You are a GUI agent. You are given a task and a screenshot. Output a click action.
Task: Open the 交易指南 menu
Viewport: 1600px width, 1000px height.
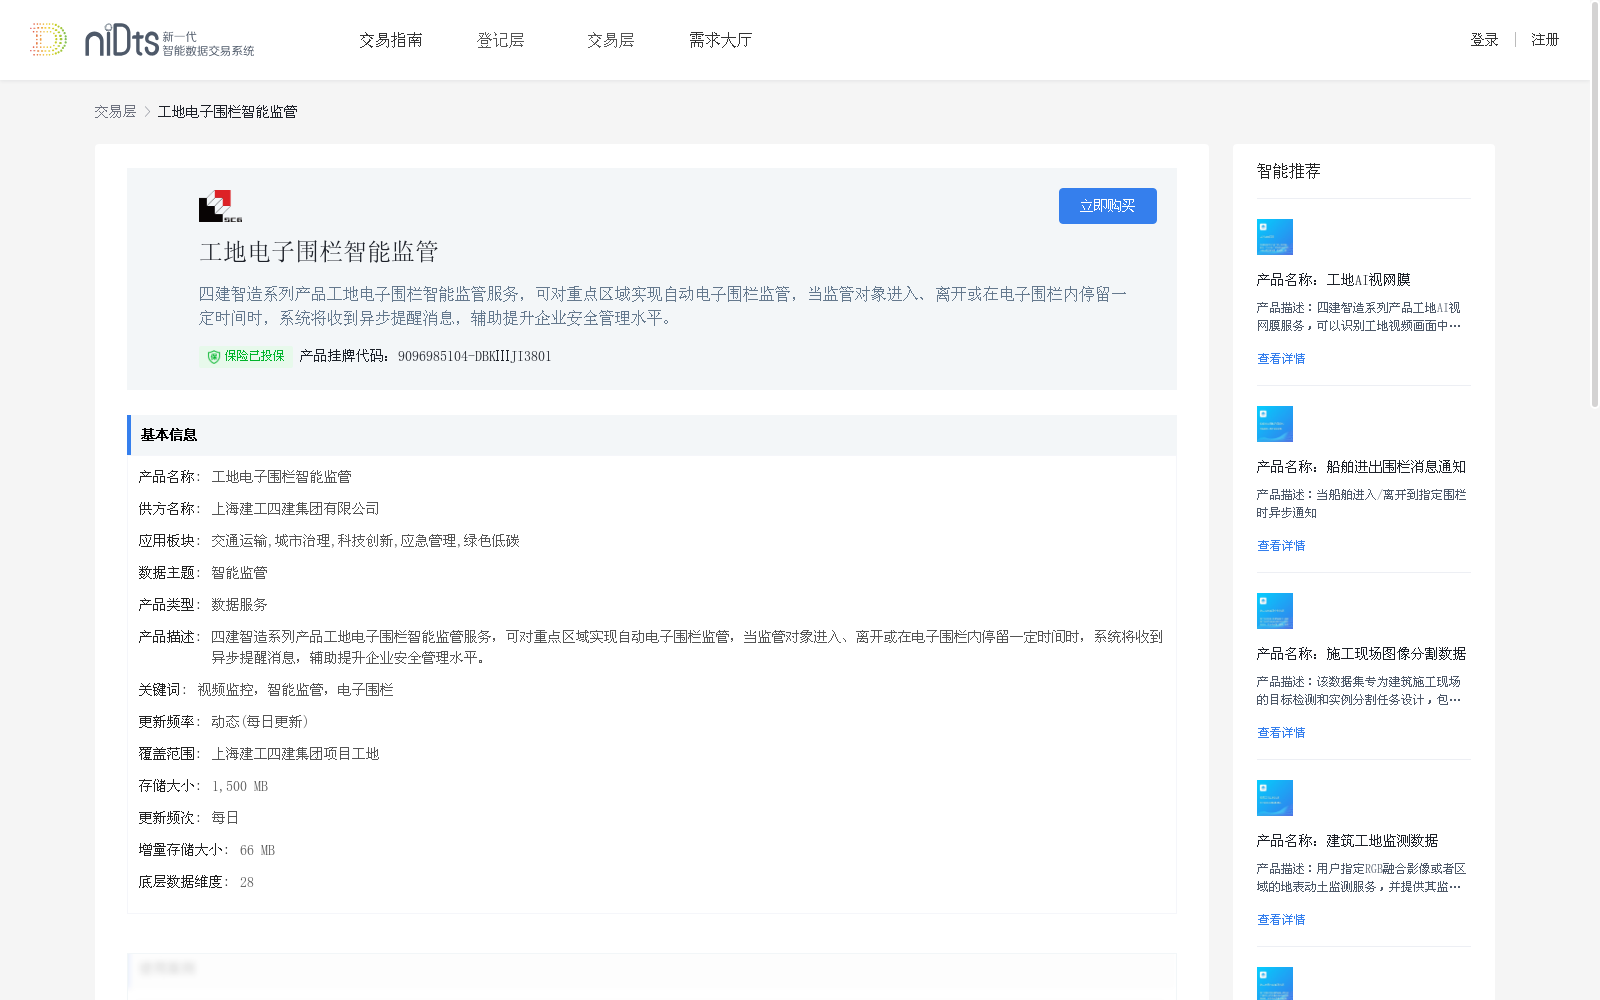click(x=391, y=40)
